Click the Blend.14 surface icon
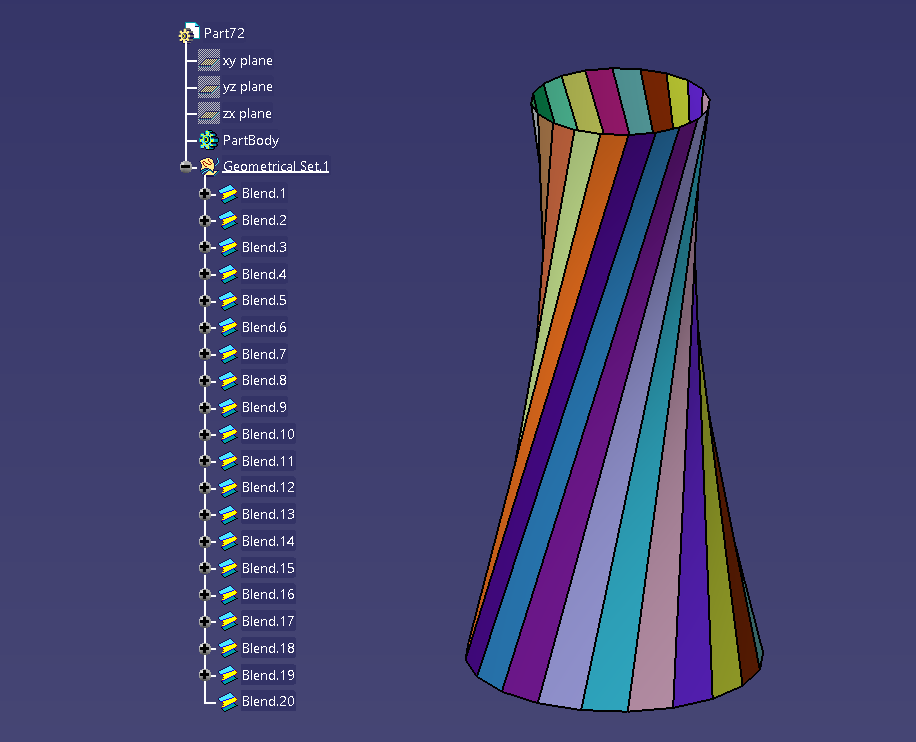The height and width of the screenshot is (742, 916). (228, 541)
